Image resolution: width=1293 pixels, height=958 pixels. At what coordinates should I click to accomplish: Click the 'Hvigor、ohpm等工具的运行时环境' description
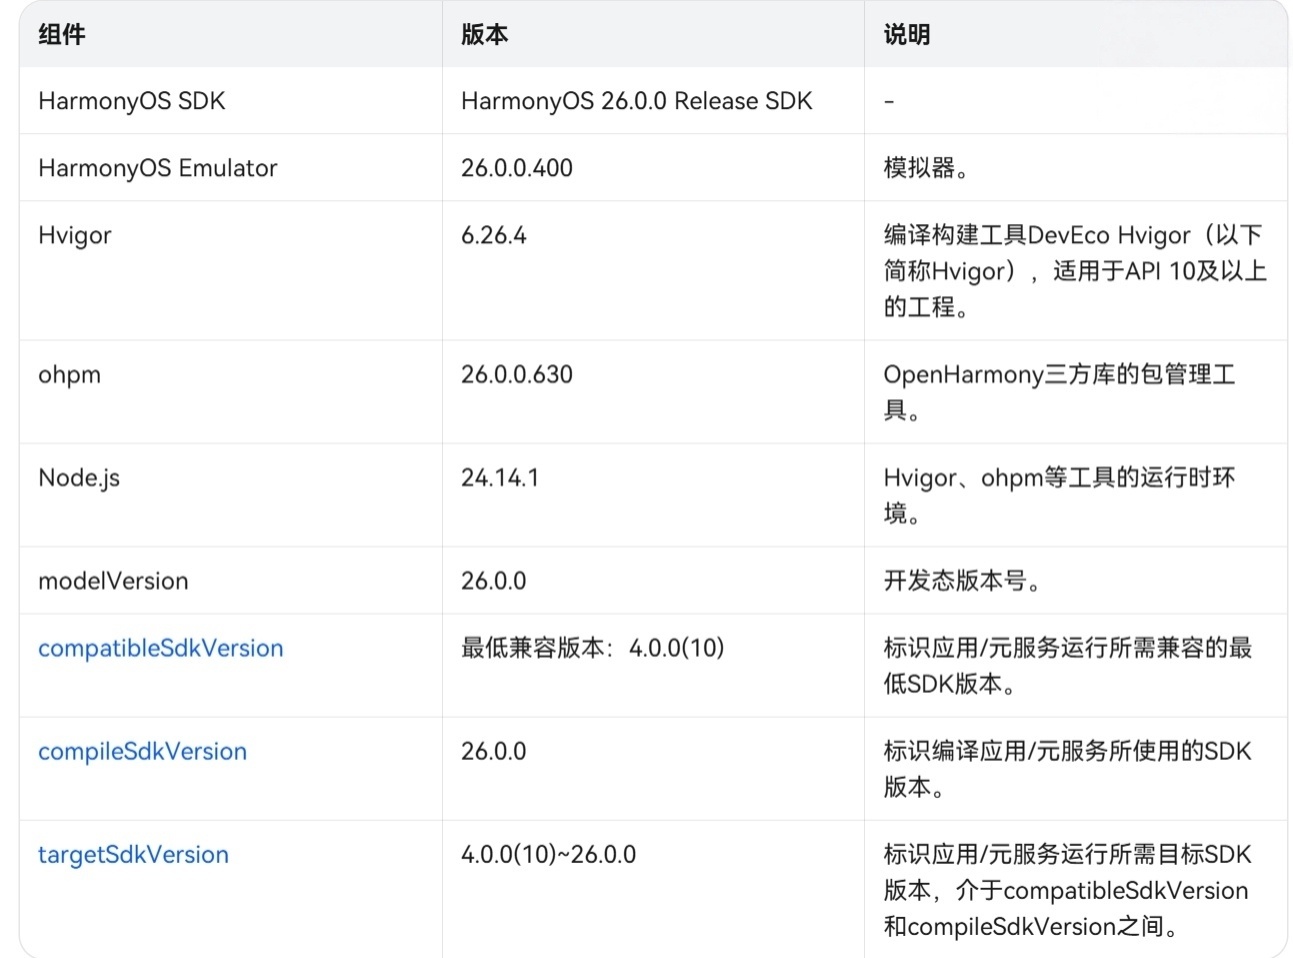[1059, 495]
